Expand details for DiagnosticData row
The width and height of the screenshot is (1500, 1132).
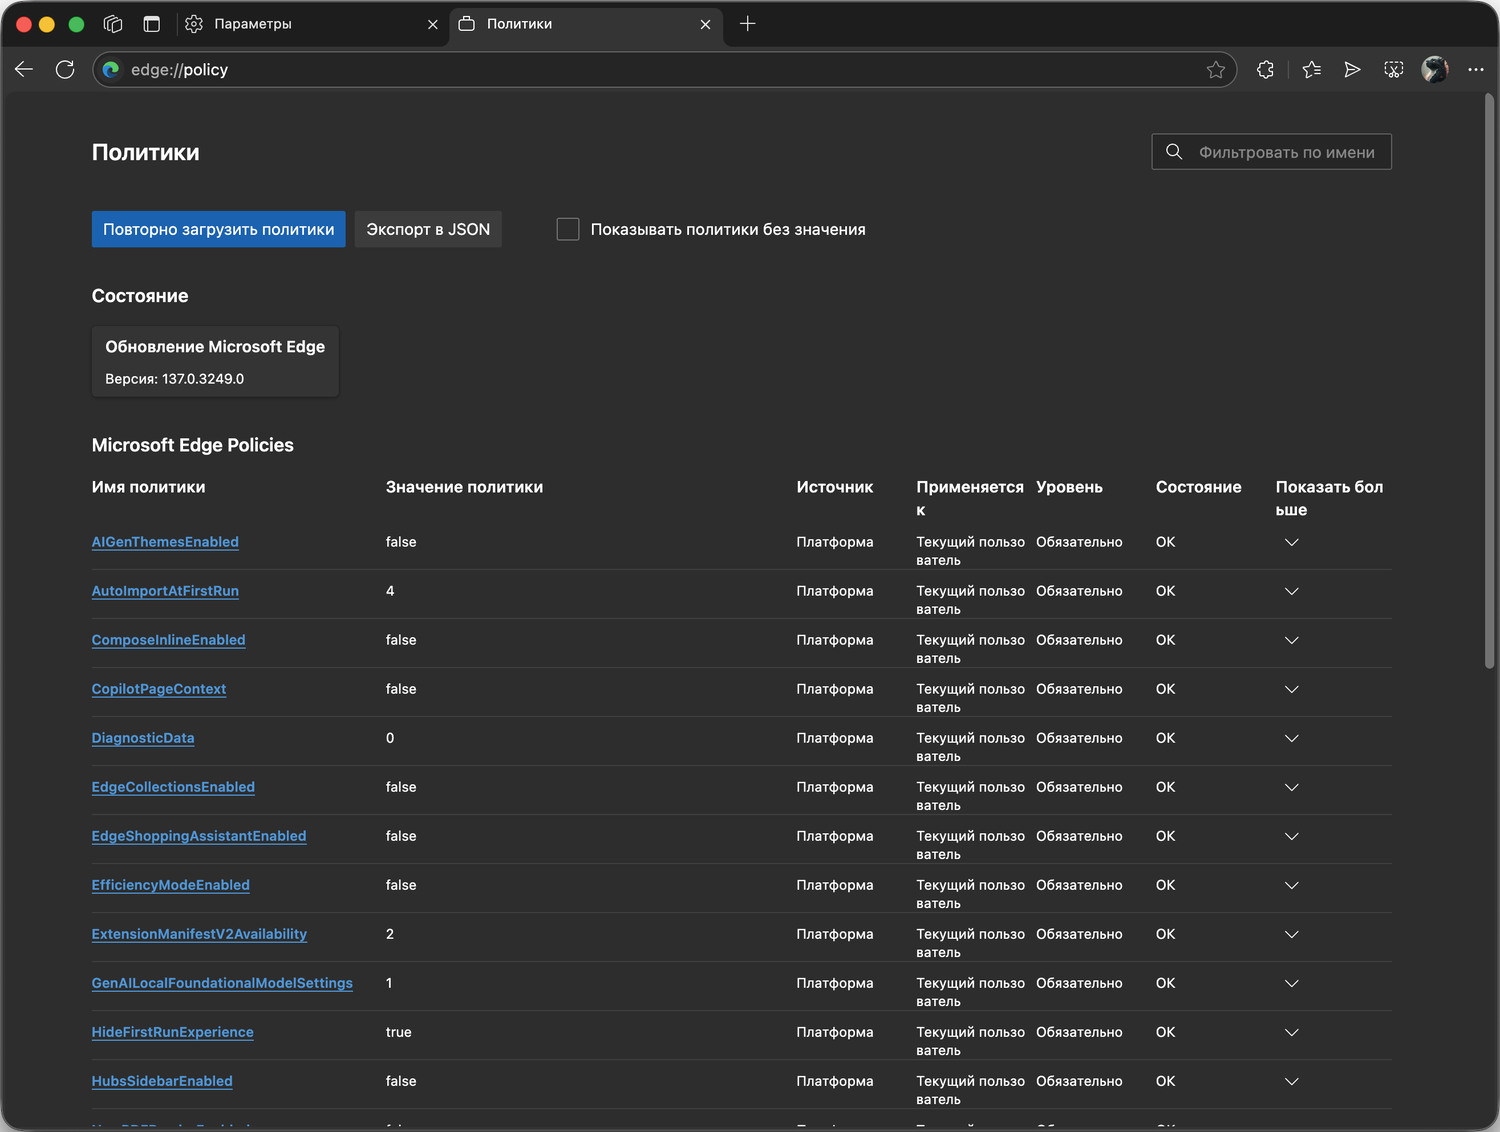pos(1291,738)
